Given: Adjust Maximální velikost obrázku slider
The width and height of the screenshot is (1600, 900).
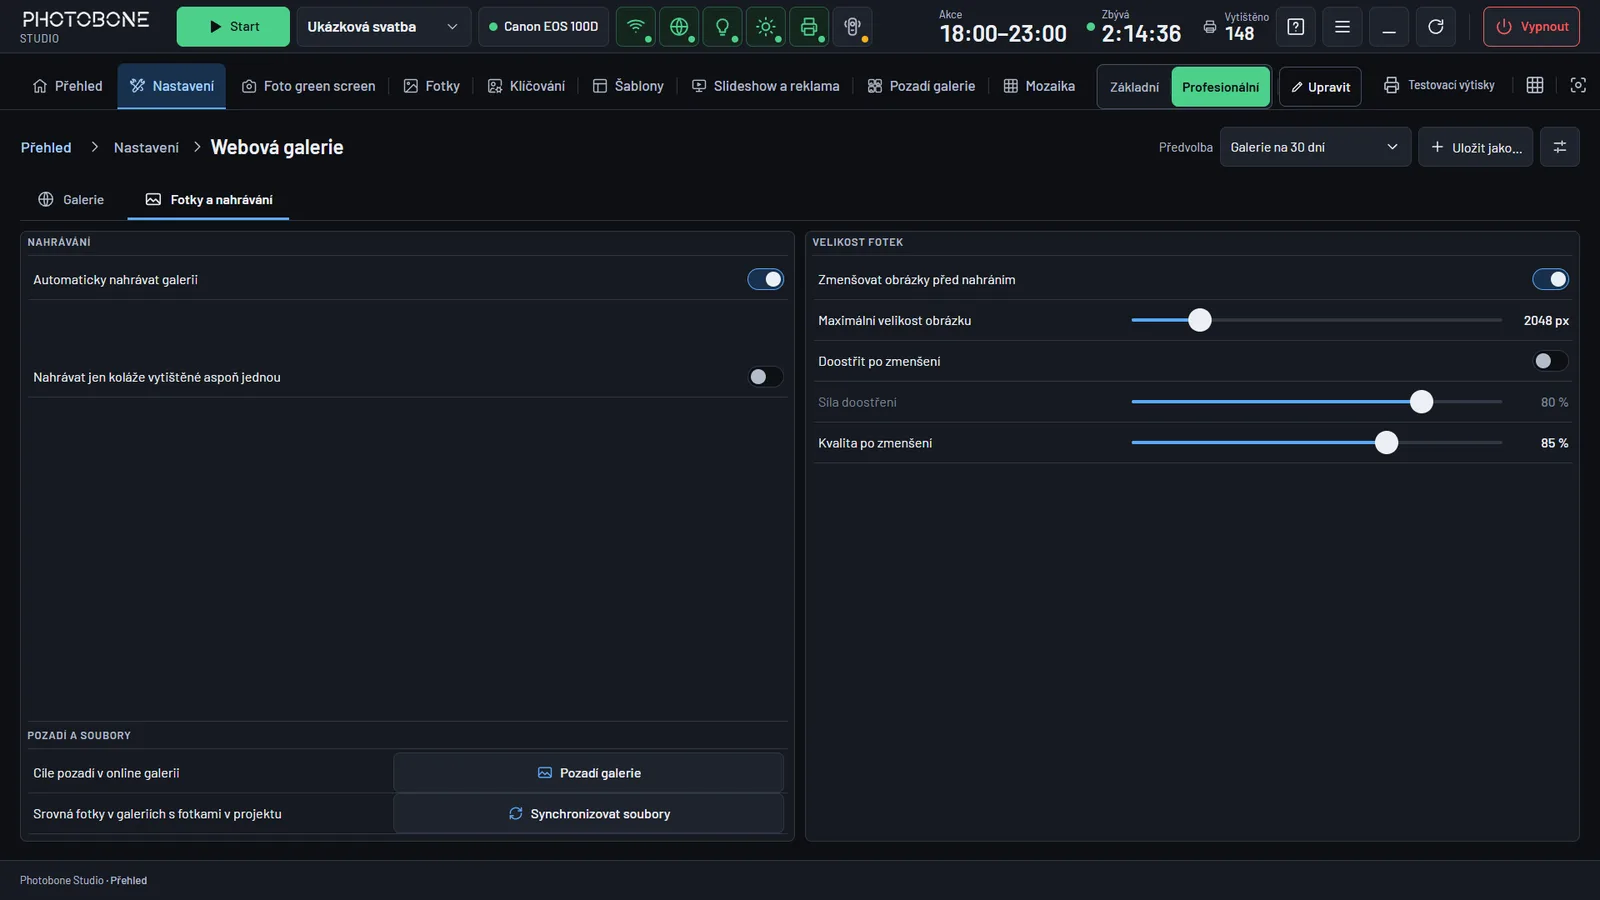Looking at the screenshot, I should pyautogui.click(x=1316, y=320).
